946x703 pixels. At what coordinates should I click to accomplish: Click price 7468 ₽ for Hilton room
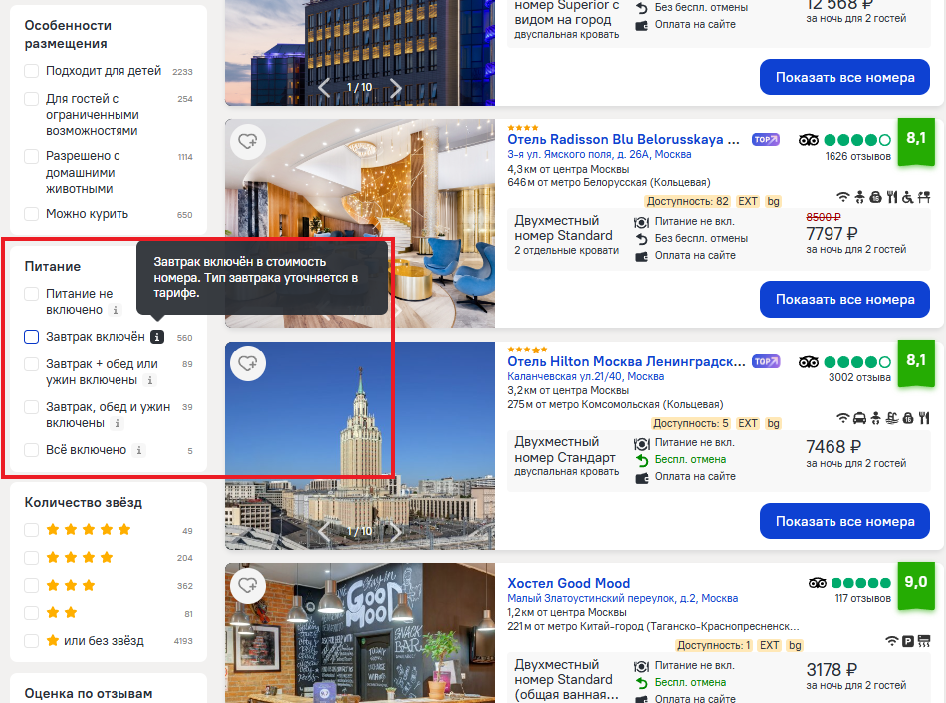[833, 447]
